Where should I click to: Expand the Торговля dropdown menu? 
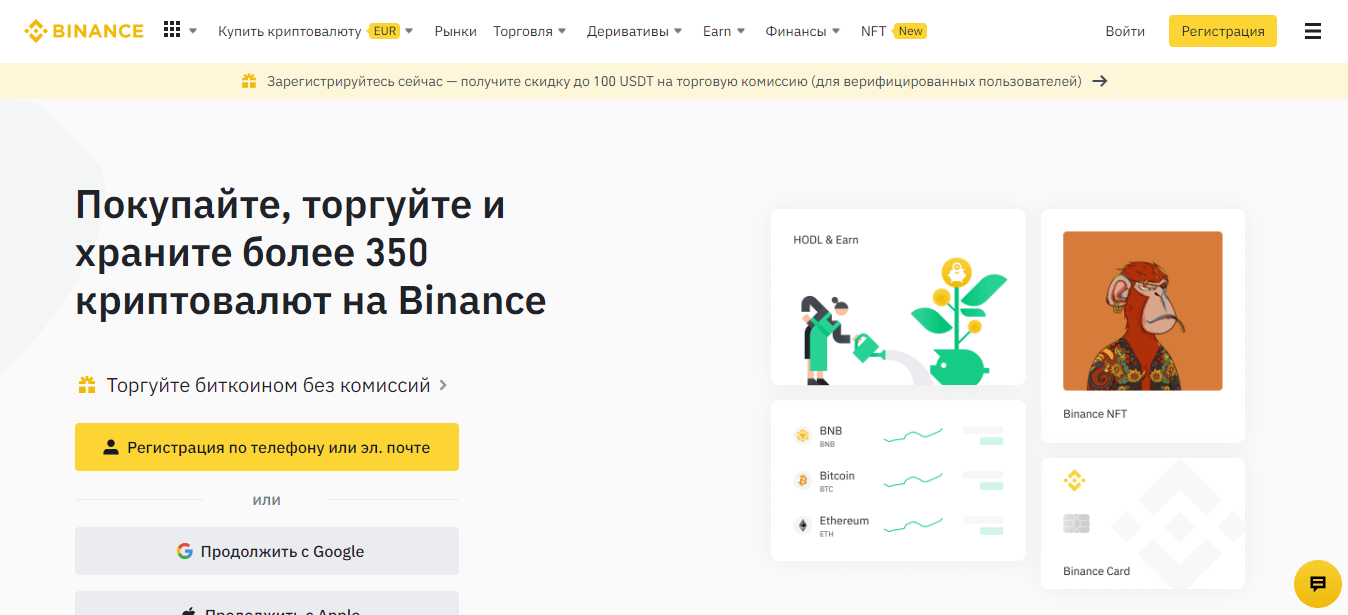pos(529,31)
